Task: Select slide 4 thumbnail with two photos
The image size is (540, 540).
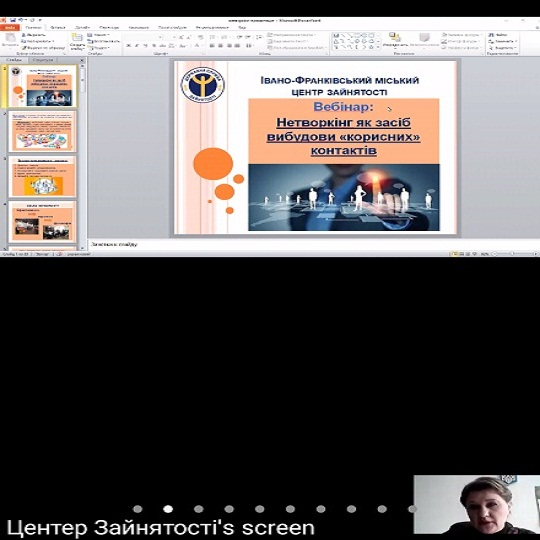Action: 42,222
